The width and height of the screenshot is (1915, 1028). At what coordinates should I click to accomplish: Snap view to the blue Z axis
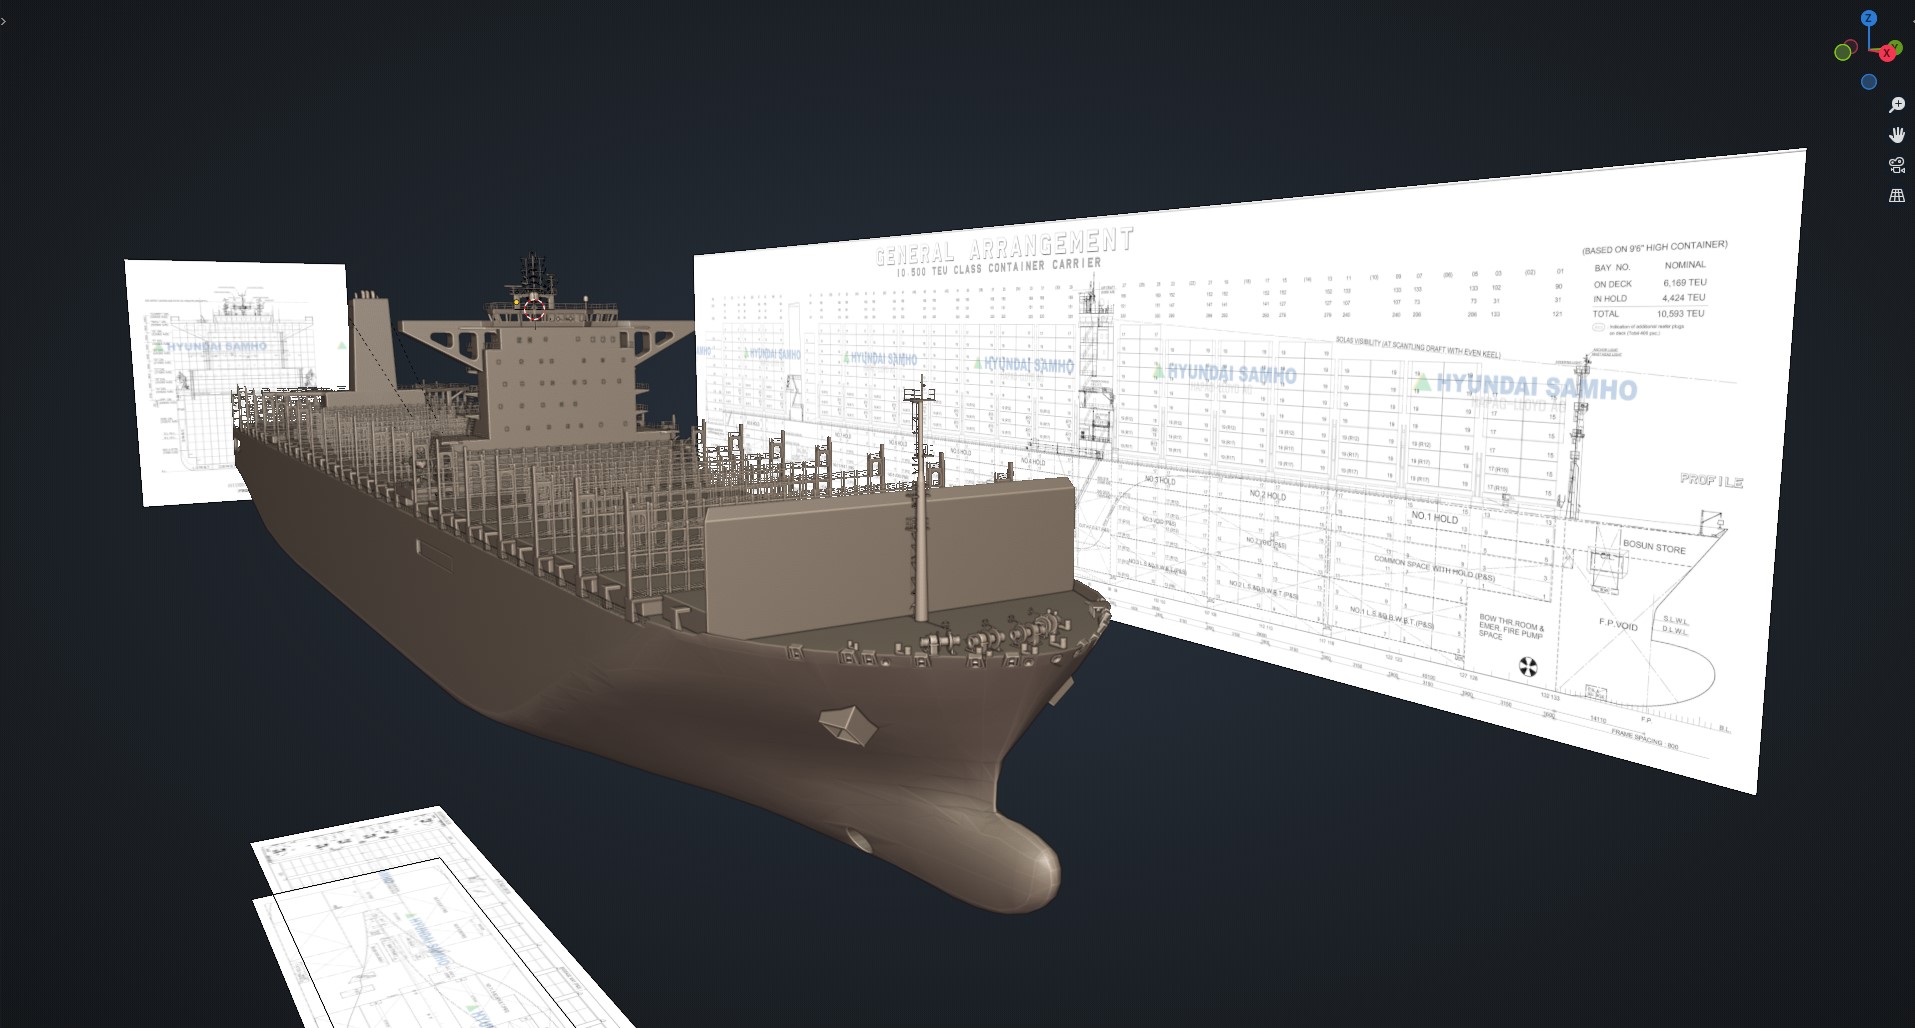[x=1868, y=18]
